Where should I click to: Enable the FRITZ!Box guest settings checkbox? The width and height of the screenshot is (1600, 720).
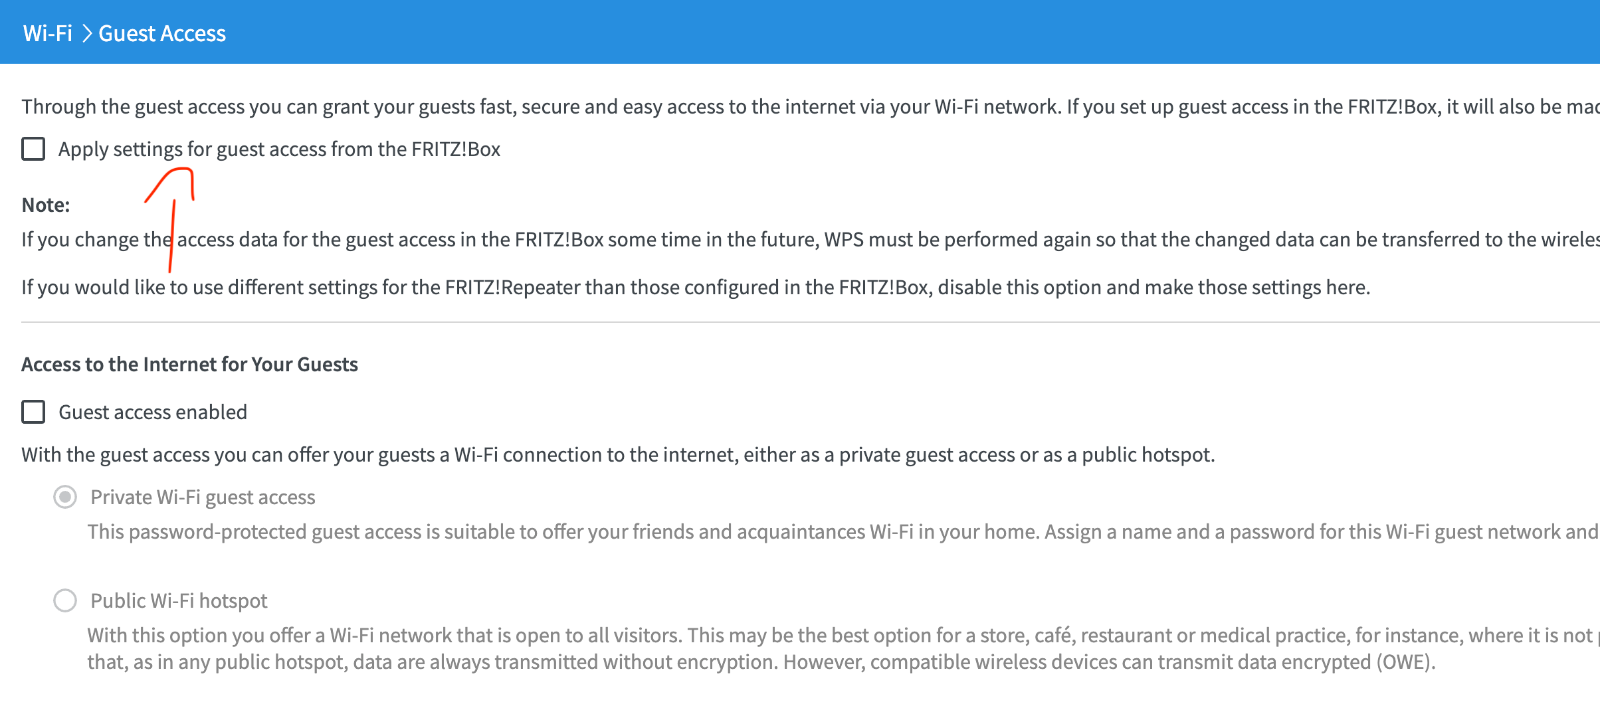pyautogui.click(x=34, y=149)
